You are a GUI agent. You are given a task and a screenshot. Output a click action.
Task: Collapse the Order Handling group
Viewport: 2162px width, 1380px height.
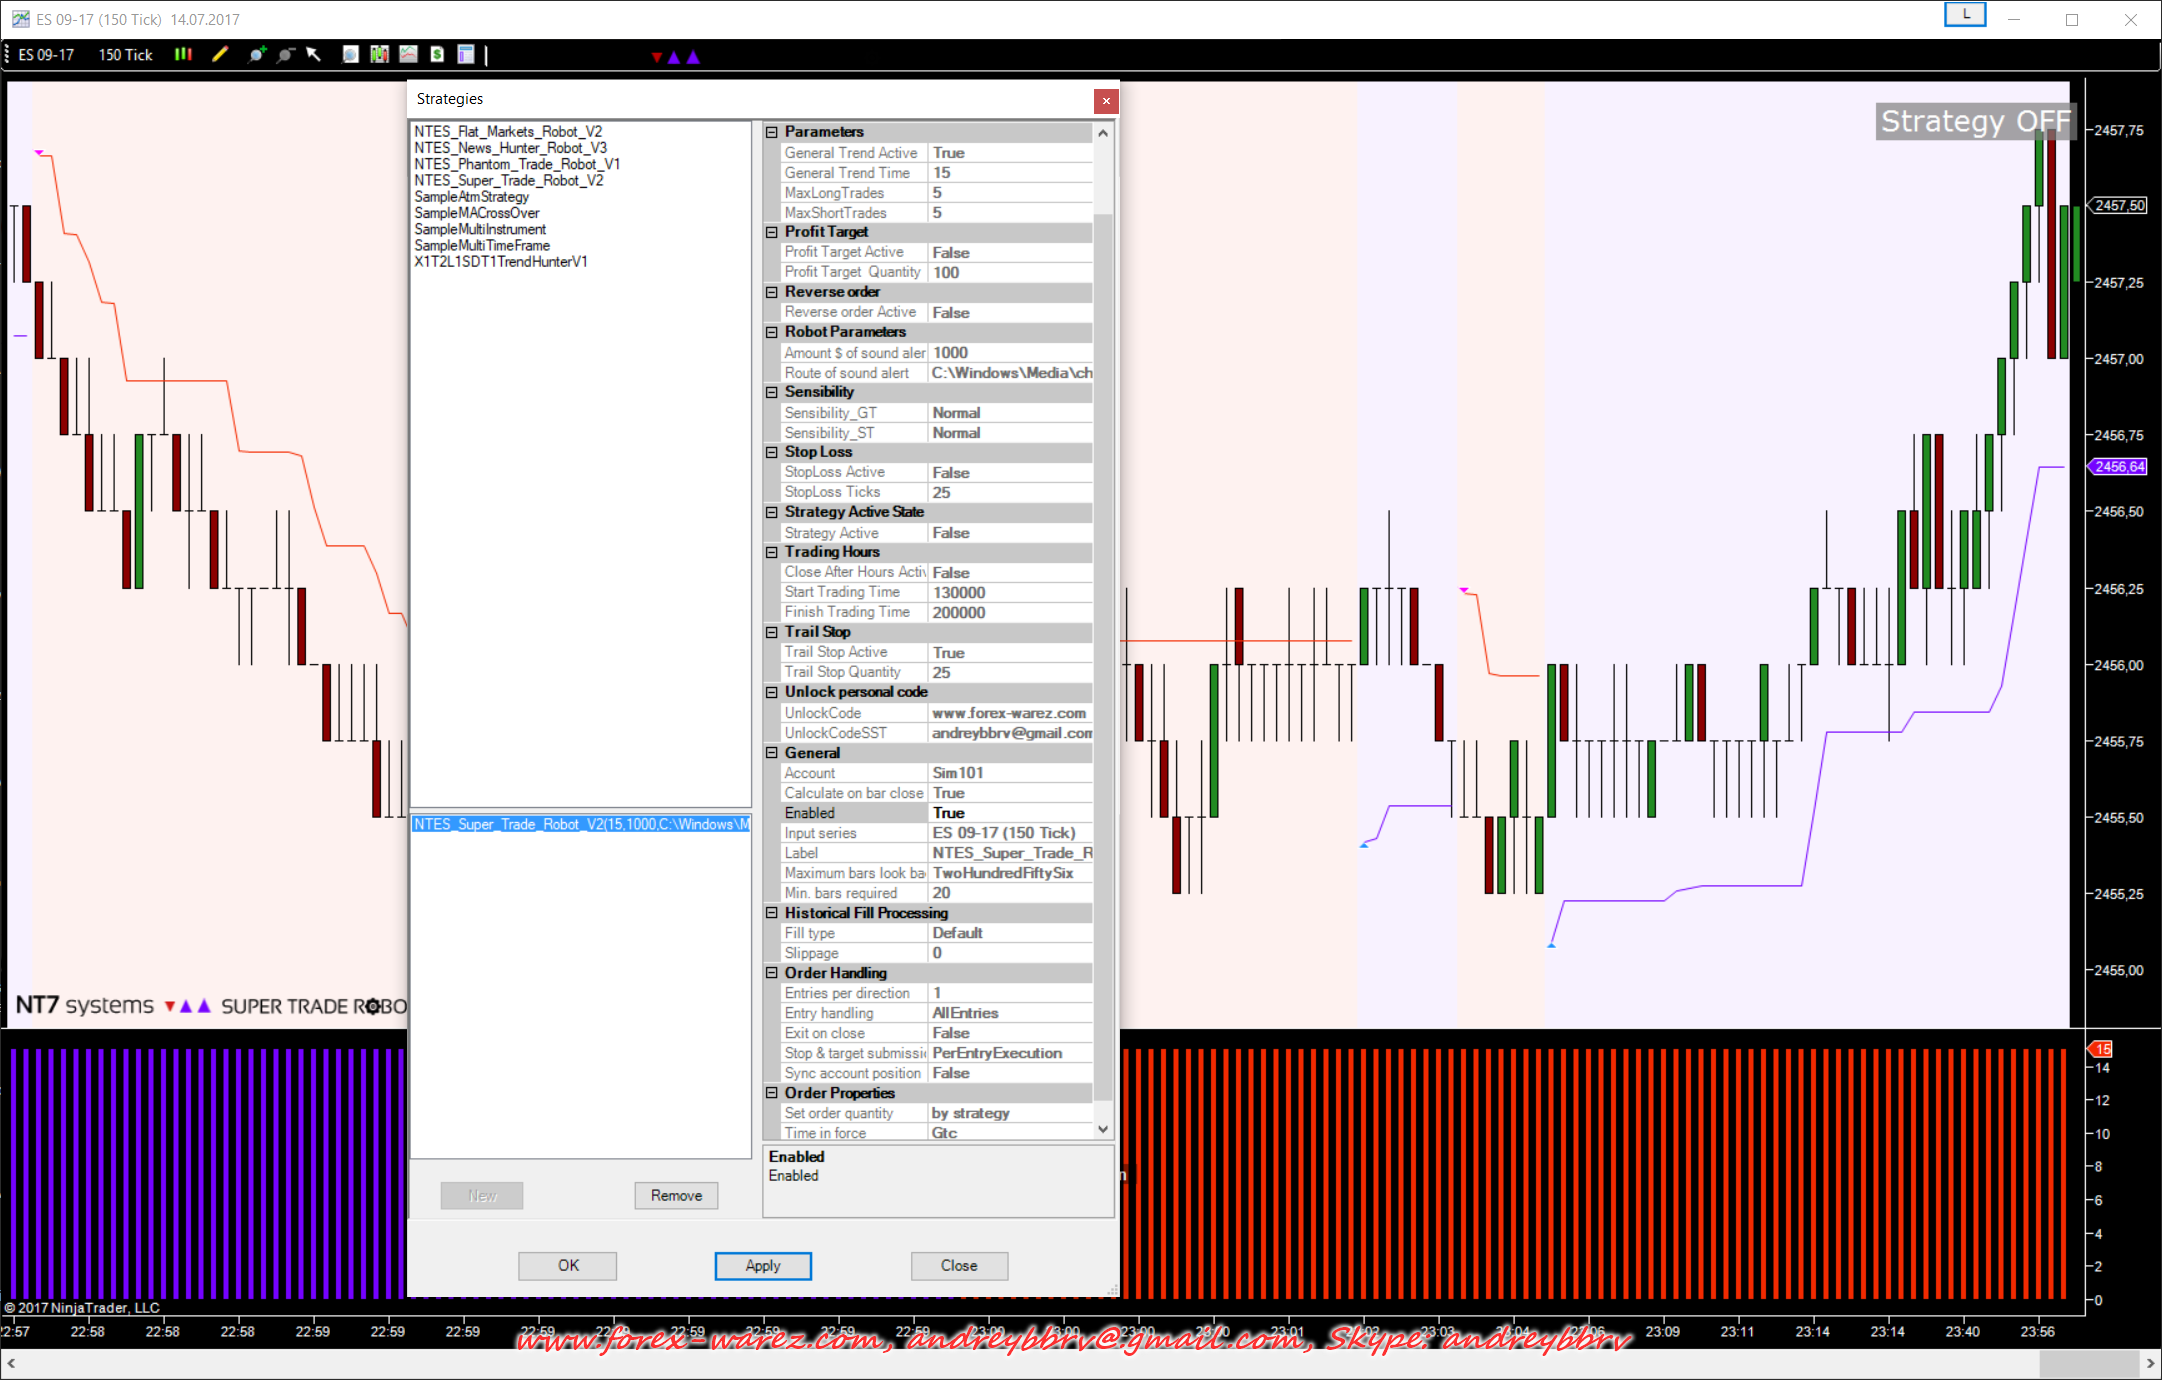point(772,973)
